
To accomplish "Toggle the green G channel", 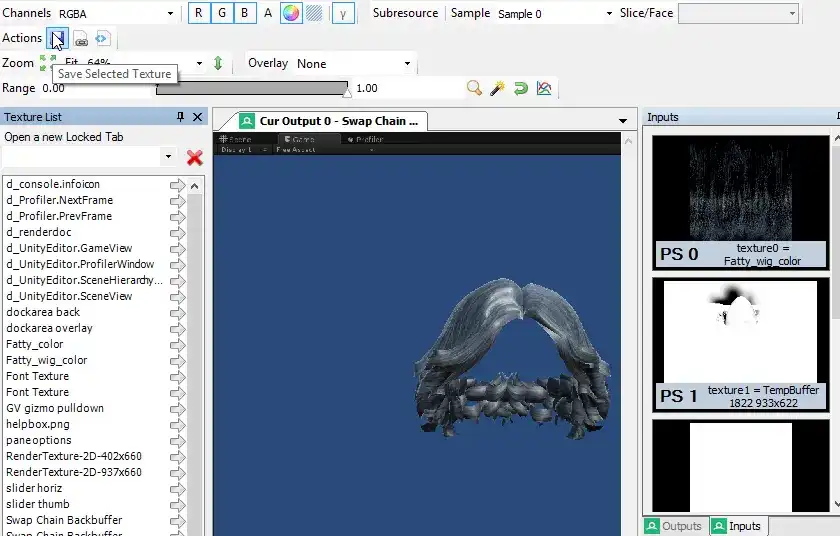I will click(222, 13).
